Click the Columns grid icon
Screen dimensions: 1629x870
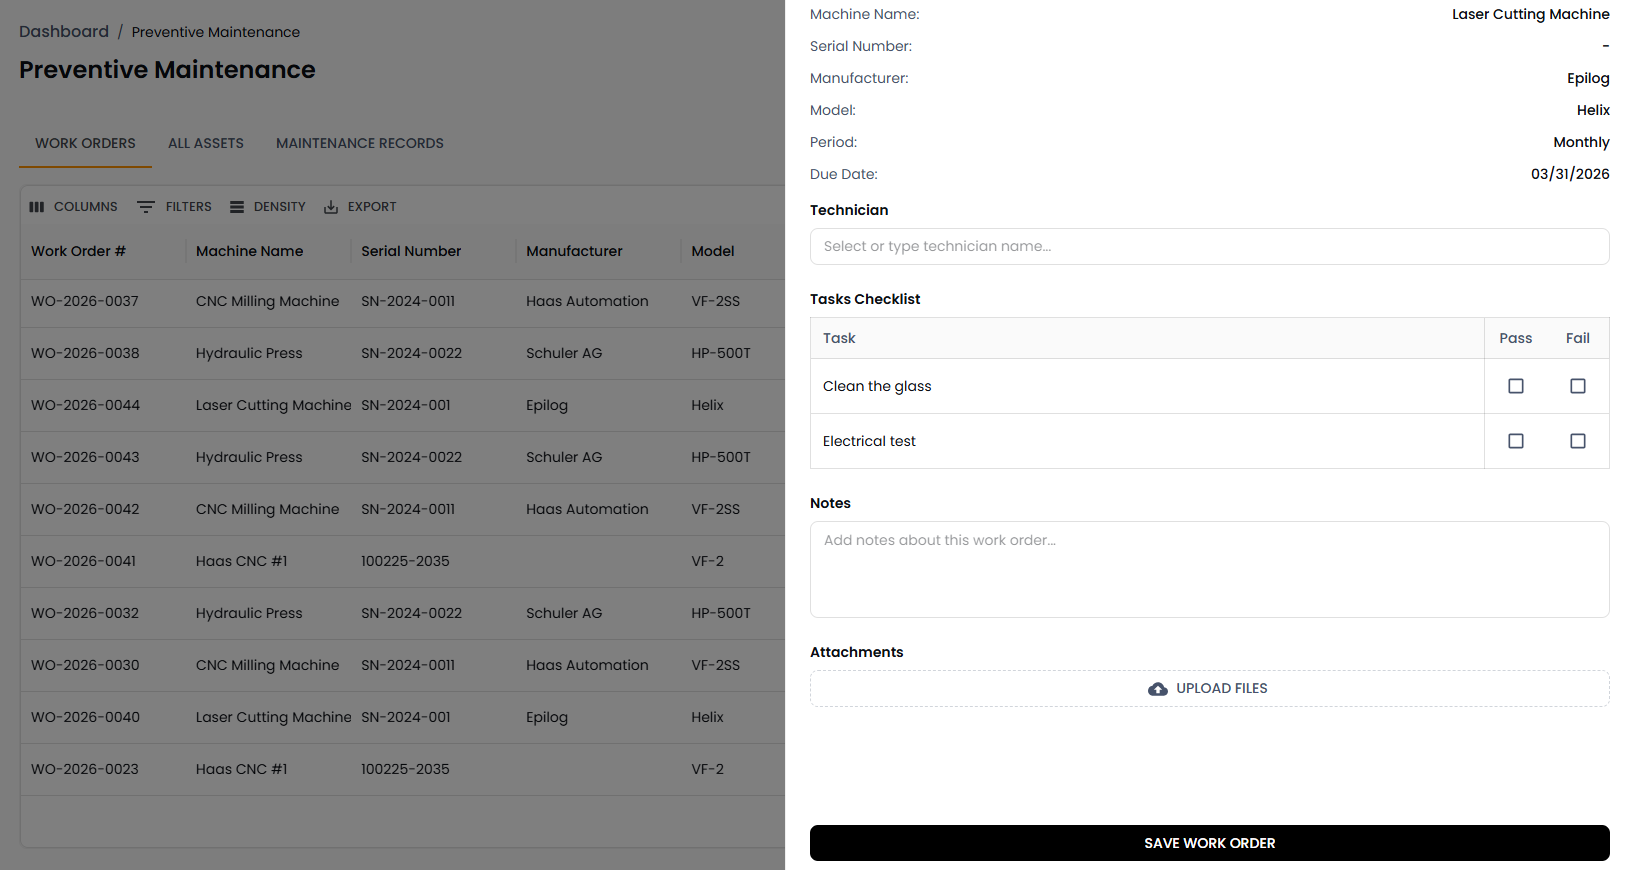coord(37,207)
